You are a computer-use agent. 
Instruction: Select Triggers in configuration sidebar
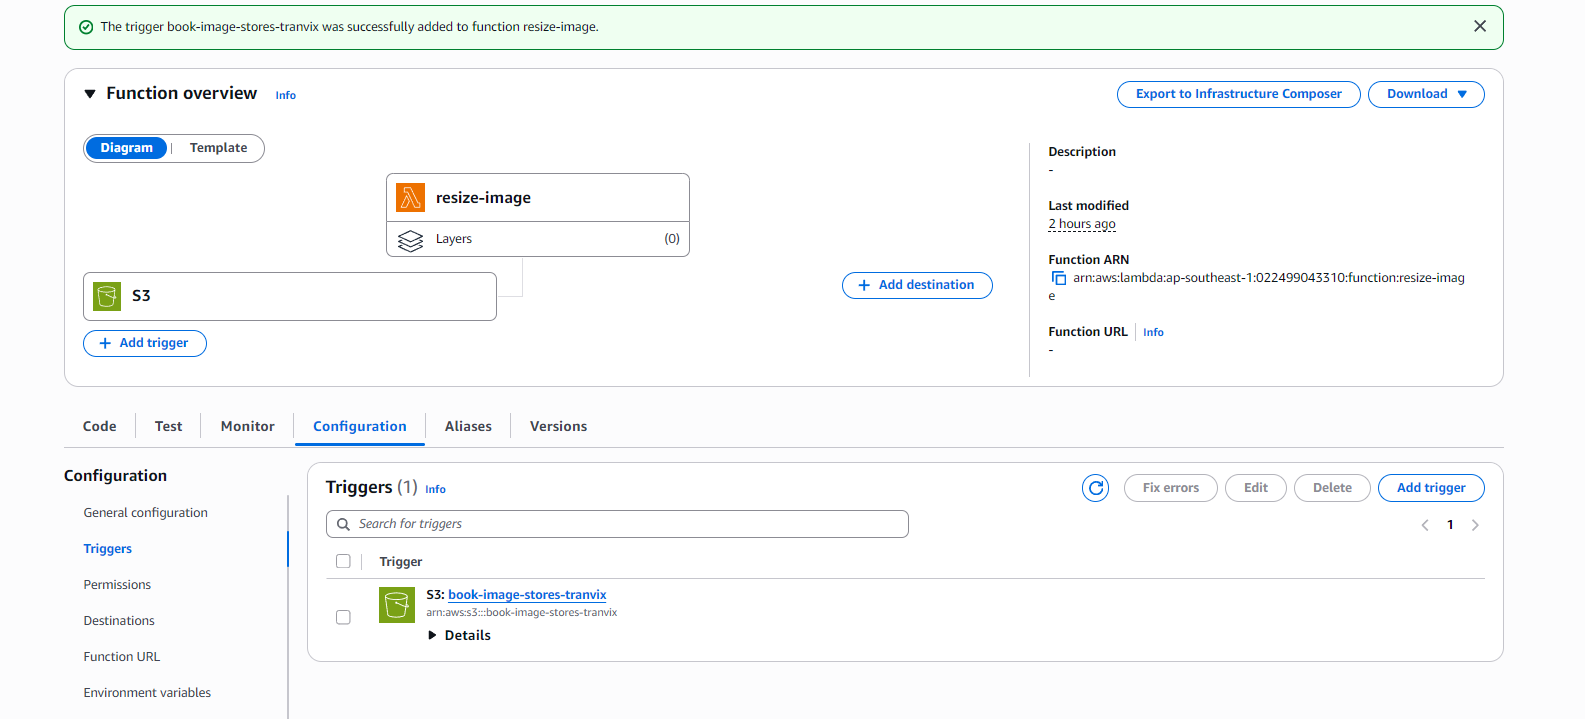click(x=108, y=549)
